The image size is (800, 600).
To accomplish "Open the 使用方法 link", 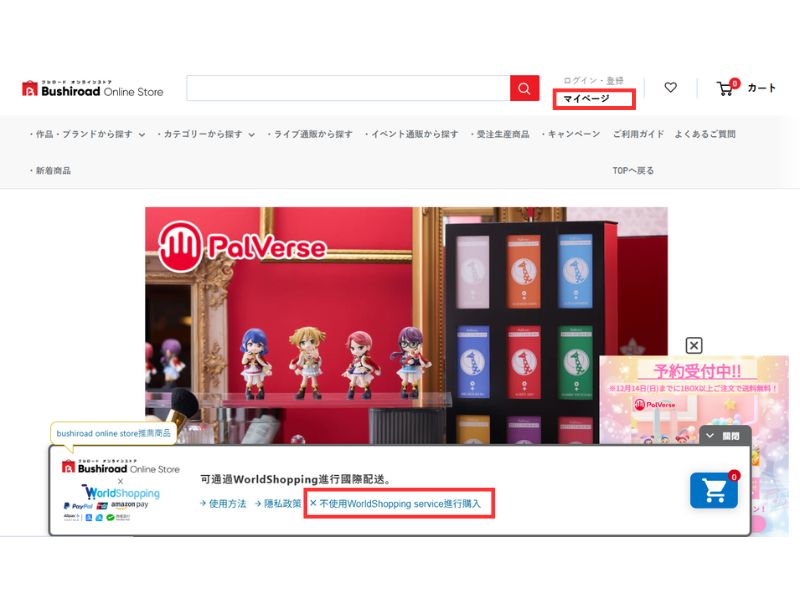I will pos(223,504).
